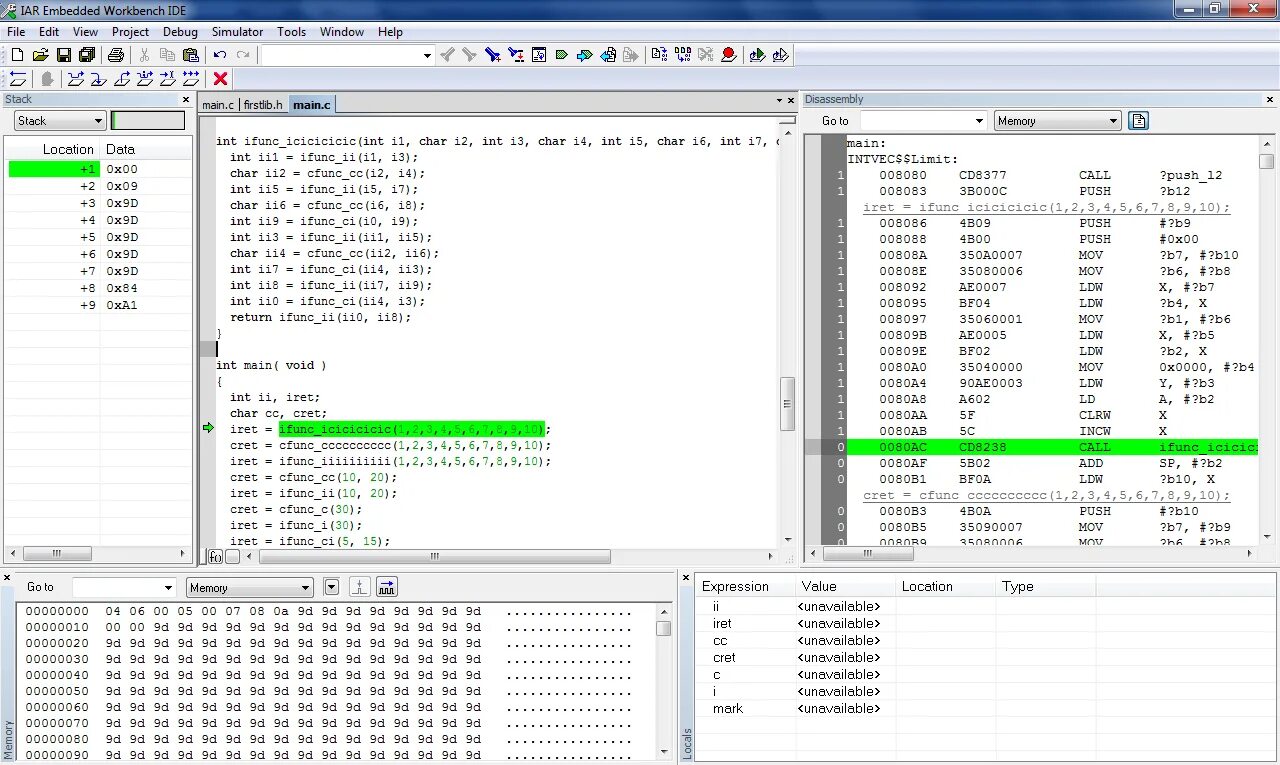Open the Simulator menu

[x=237, y=32]
